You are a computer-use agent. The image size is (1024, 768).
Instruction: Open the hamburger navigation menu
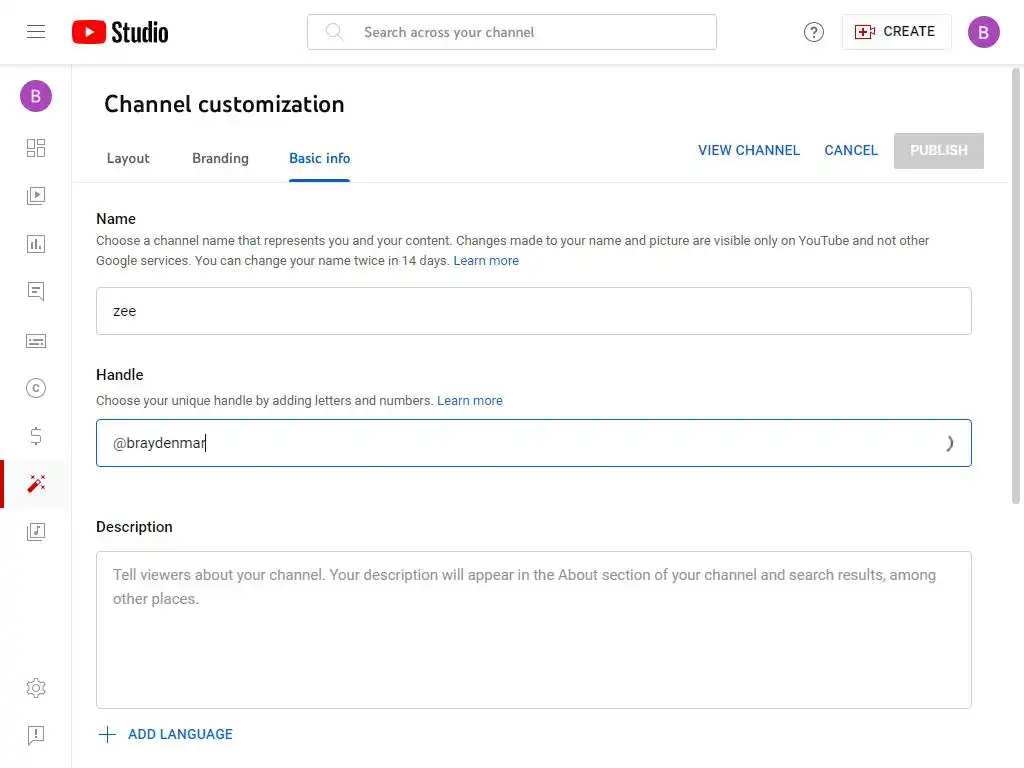pos(36,32)
